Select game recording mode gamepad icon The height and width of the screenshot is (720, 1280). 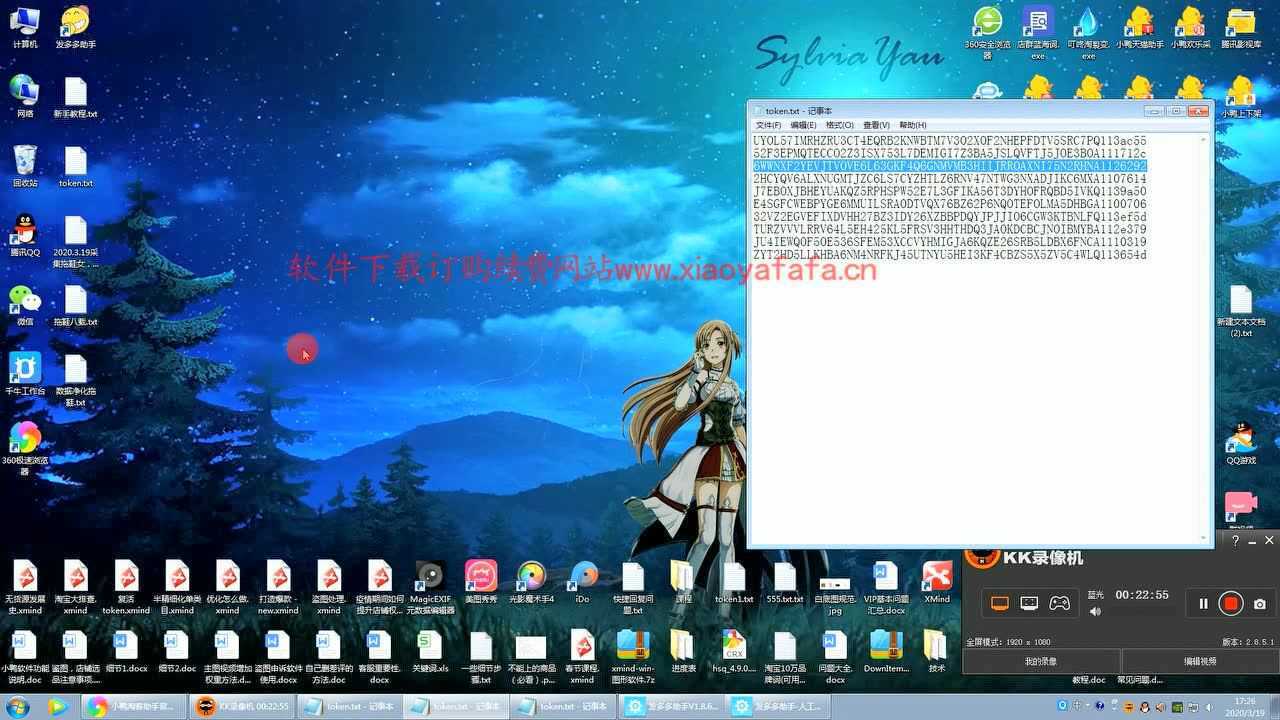[x=1059, y=603]
